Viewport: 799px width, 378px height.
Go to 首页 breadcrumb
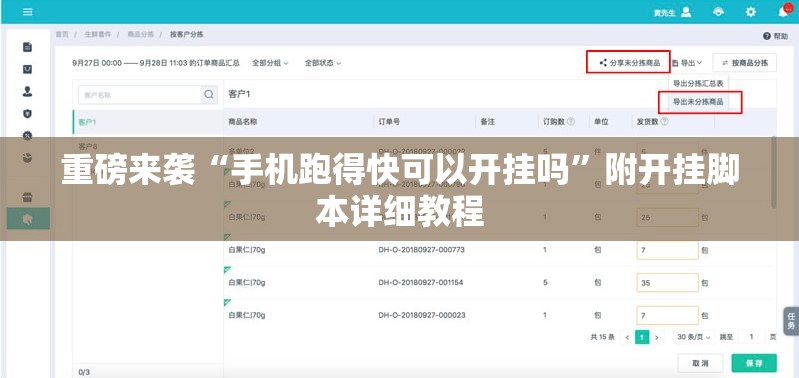(62, 35)
